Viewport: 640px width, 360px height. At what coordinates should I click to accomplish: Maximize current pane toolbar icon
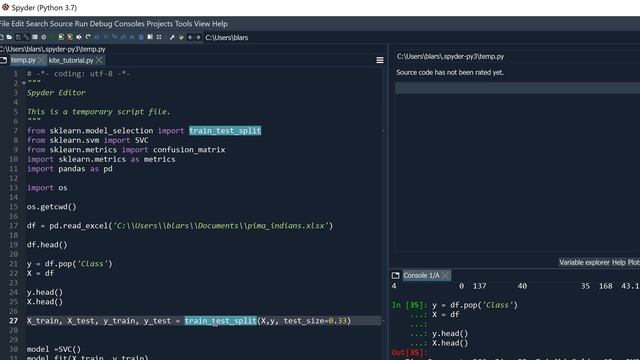point(150,37)
